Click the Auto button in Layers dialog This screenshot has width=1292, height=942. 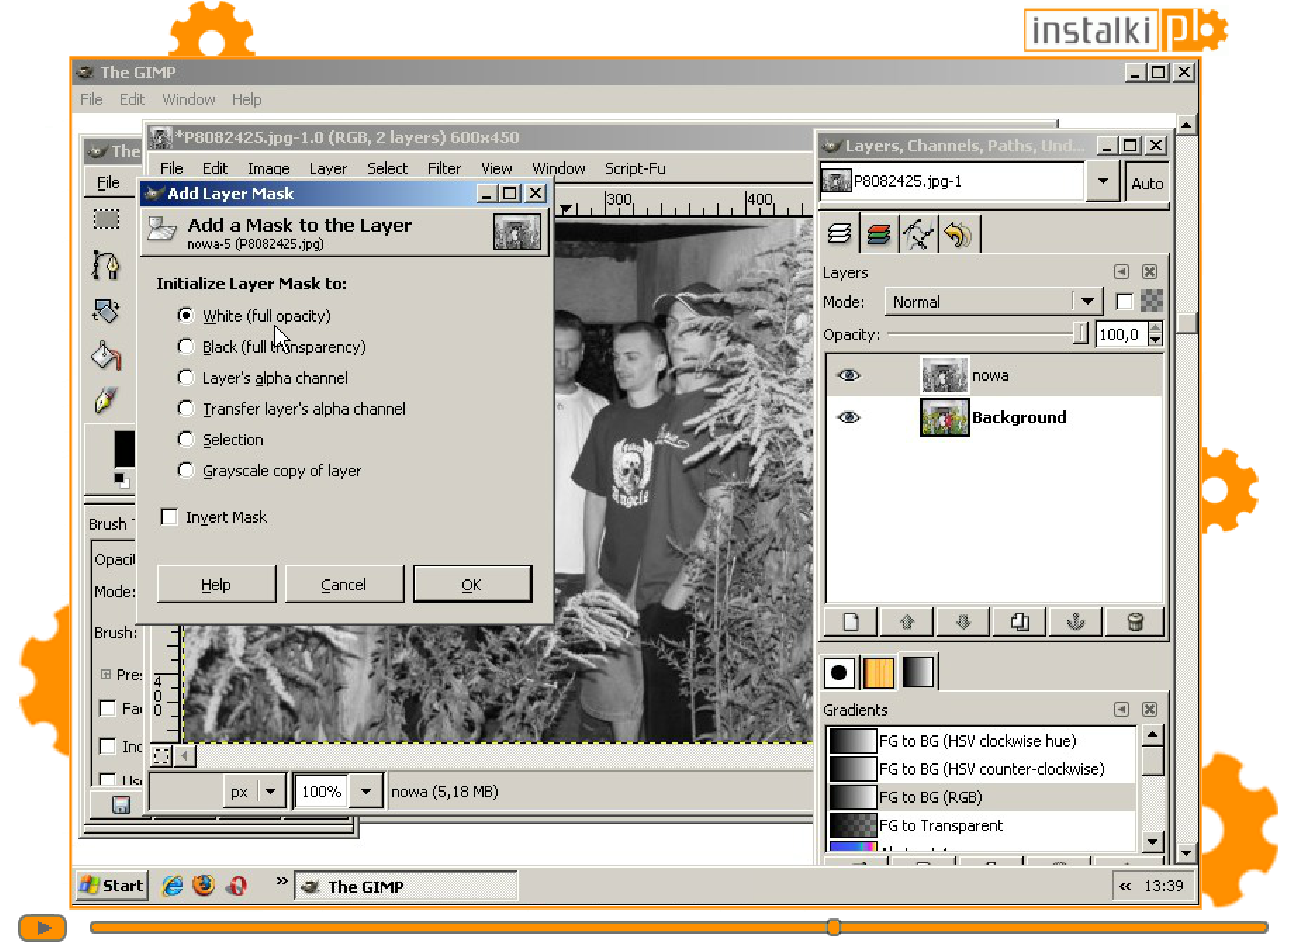pos(1147,183)
